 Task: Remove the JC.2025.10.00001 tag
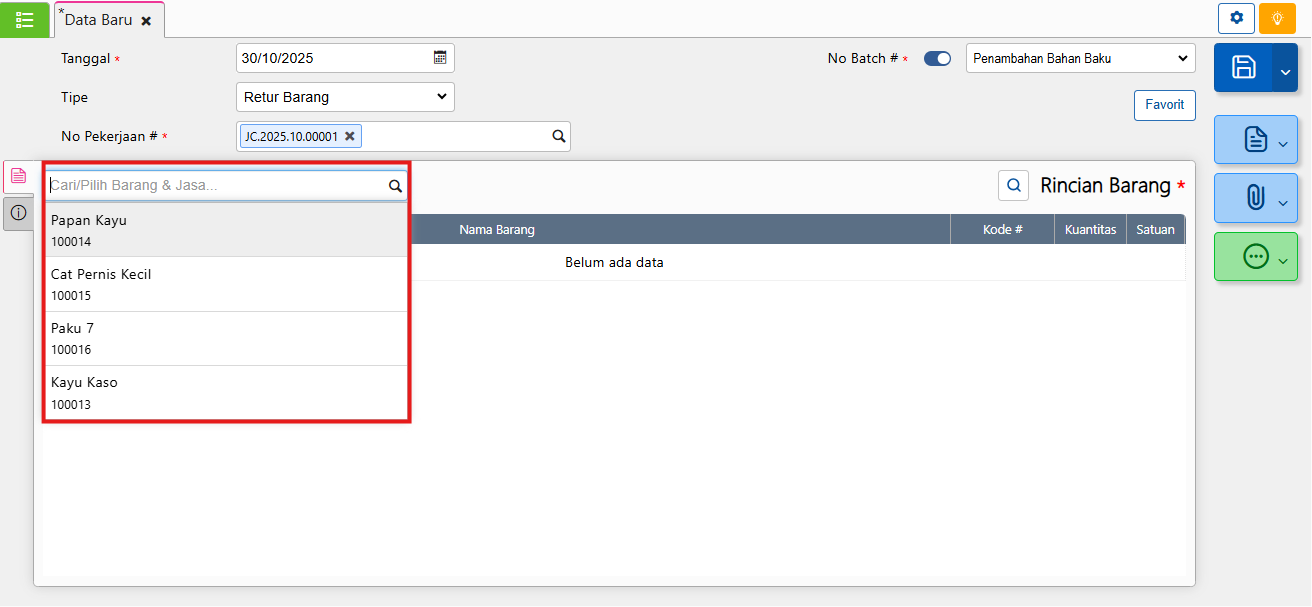(350, 137)
